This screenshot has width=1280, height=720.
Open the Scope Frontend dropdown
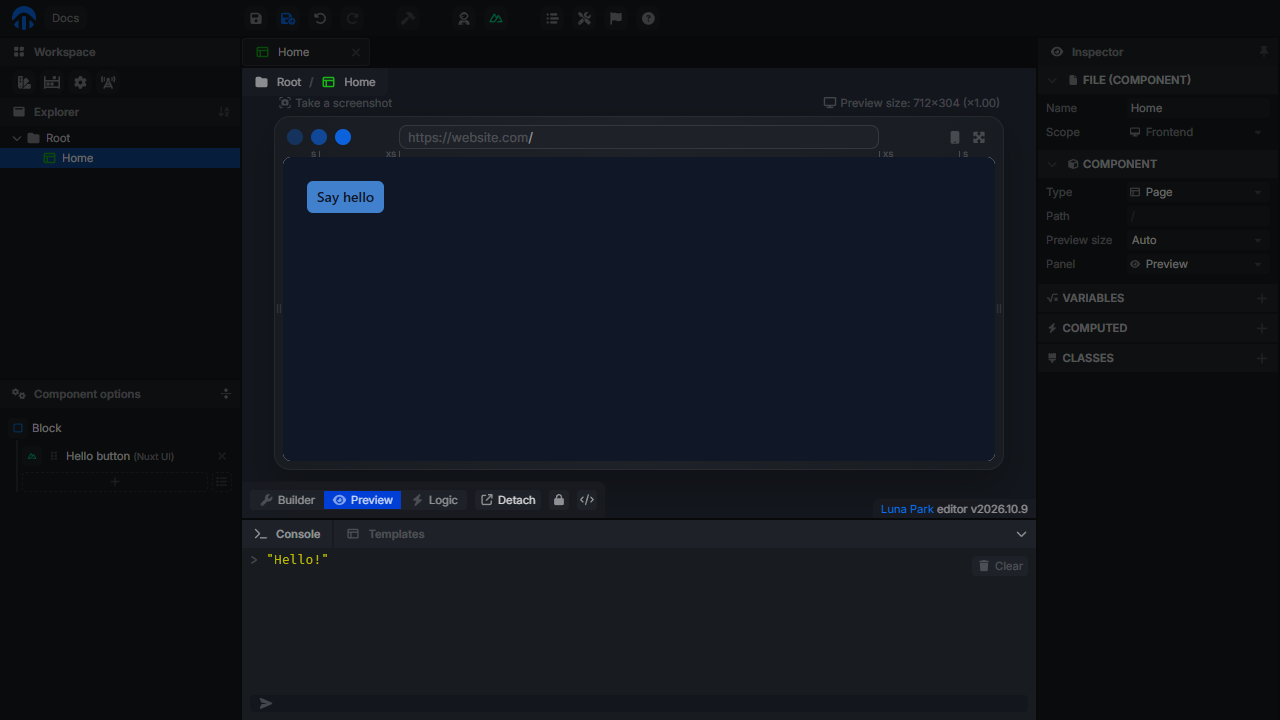point(1197,132)
